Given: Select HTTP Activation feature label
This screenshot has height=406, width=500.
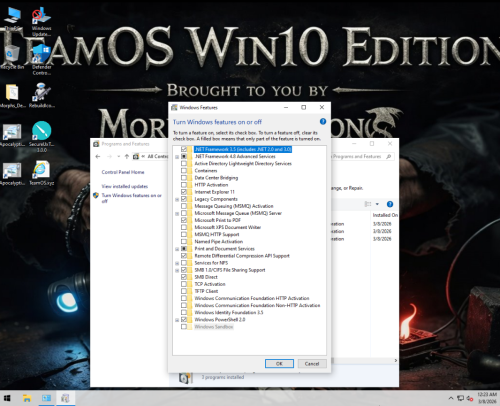Looking at the screenshot, I should pyautogui.click(x=211, y=185).
